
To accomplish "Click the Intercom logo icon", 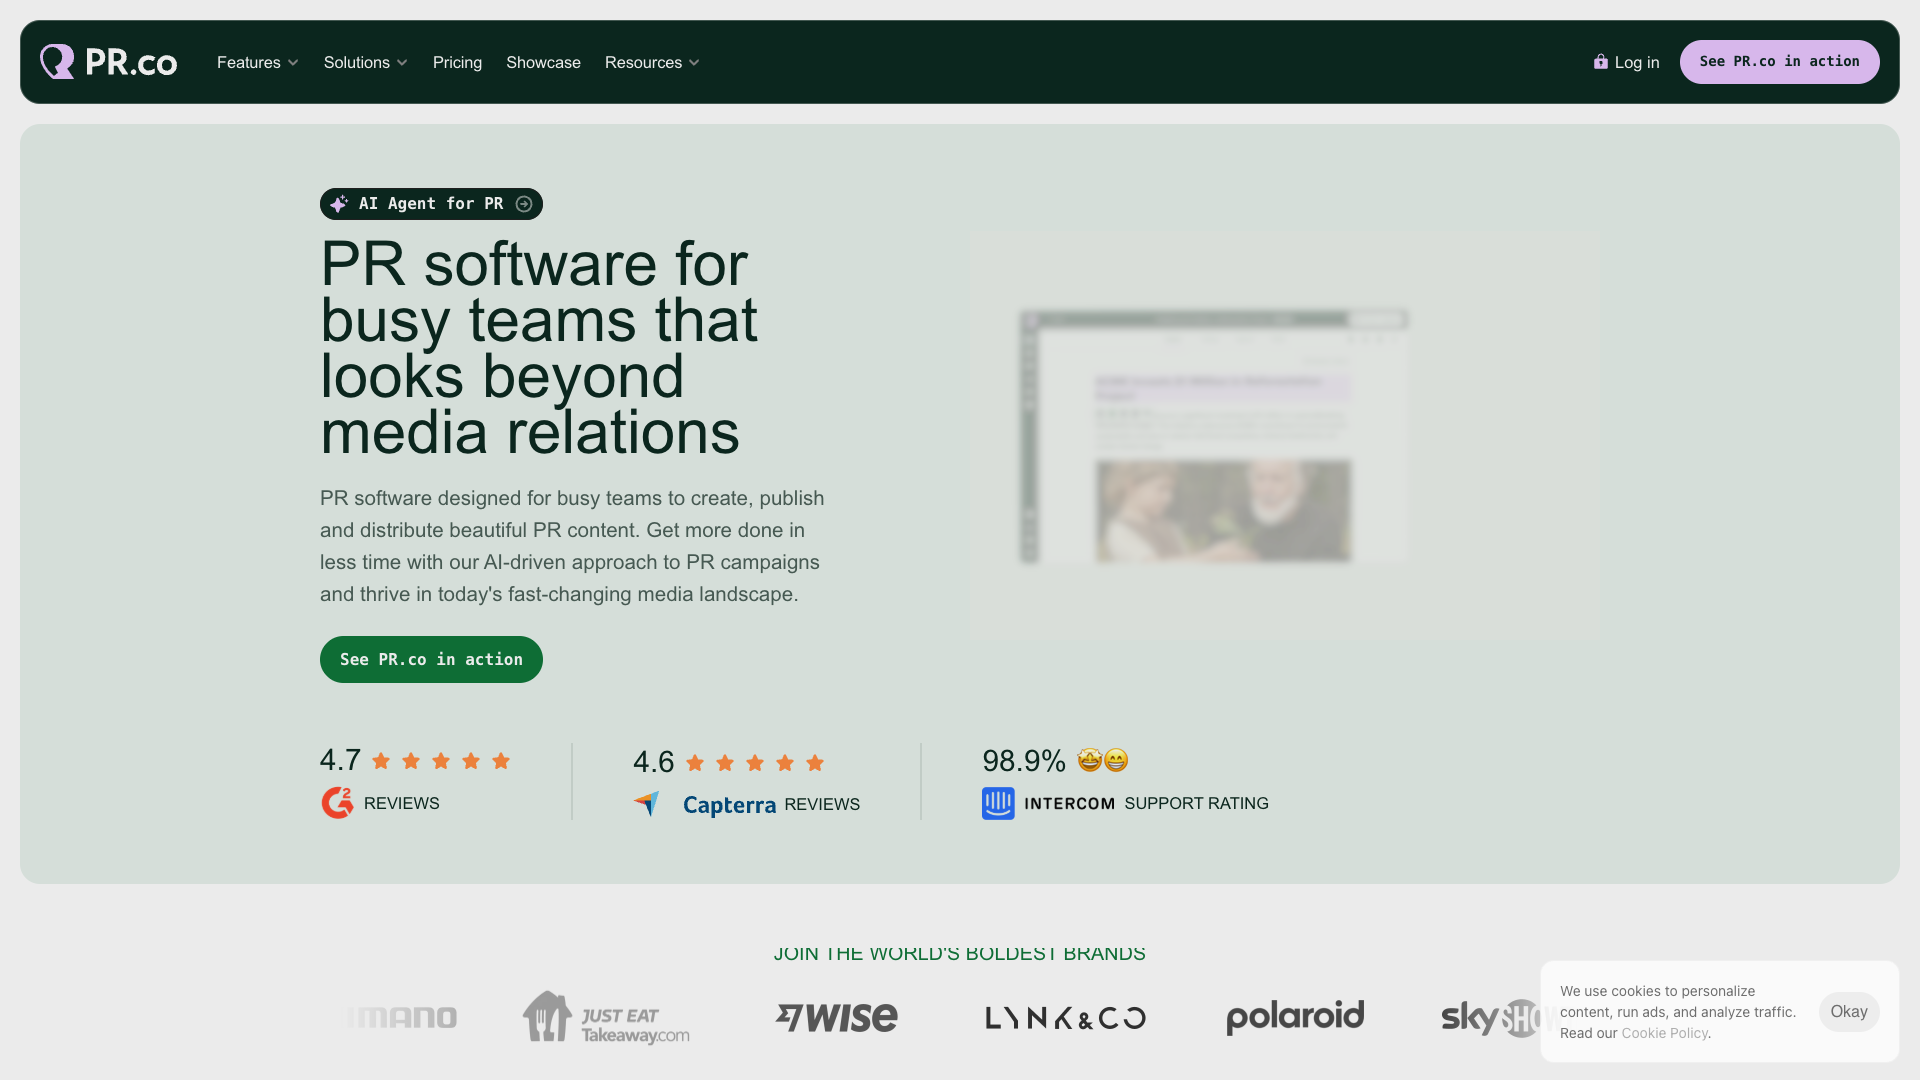I will point(998,803).
